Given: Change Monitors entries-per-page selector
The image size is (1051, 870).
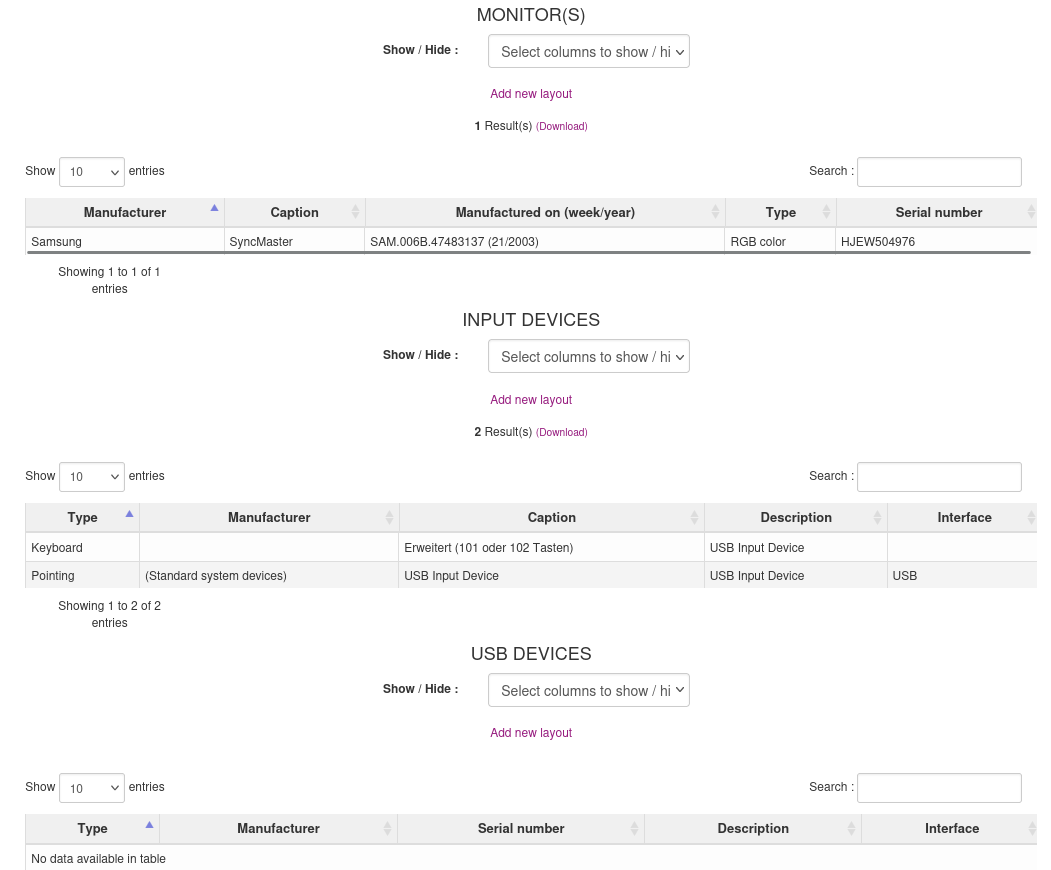Looking at the screenshot, I should pyautogui.click(x=92, y=172).
